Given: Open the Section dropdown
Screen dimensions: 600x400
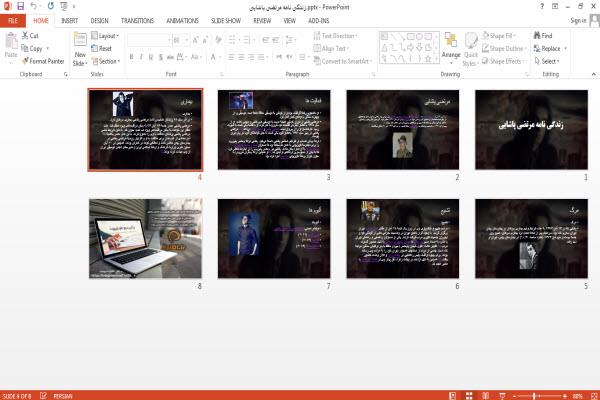Looking at the screenshot, I should pyautogui.click(x=106, y=61).
